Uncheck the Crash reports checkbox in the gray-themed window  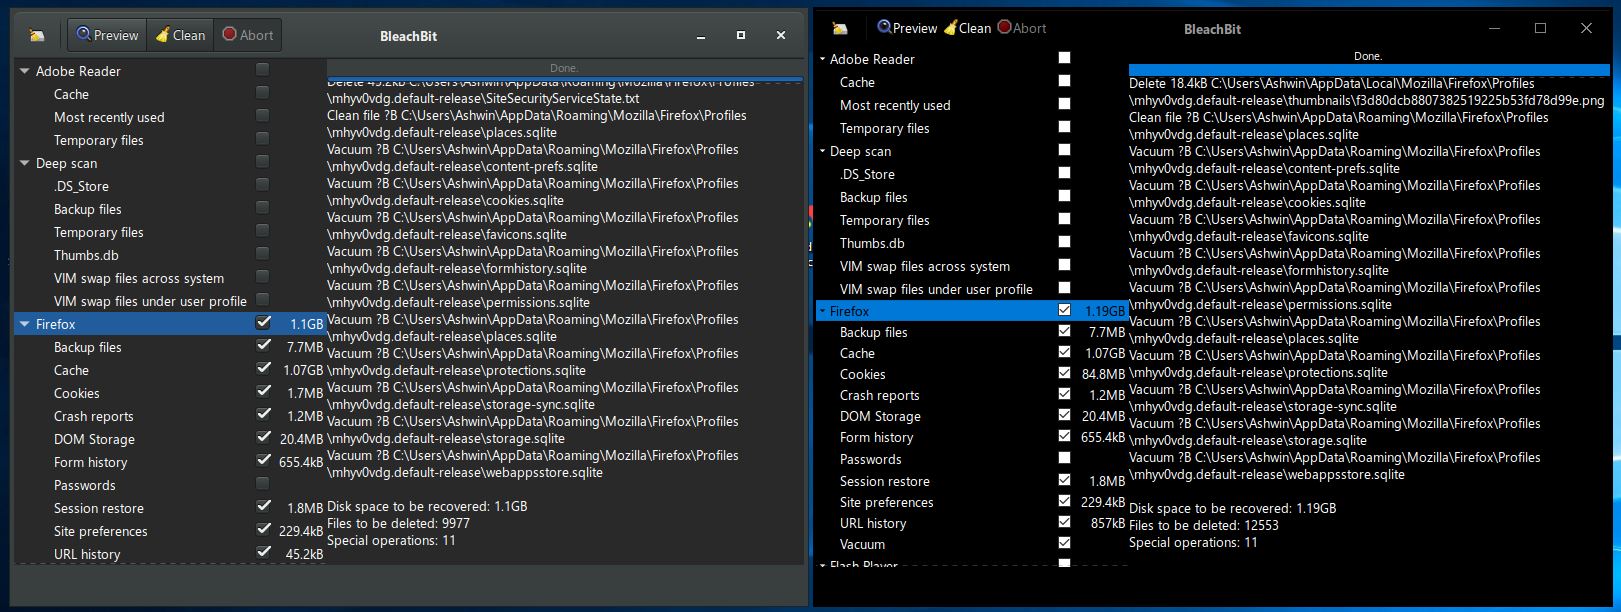[263, 414]
